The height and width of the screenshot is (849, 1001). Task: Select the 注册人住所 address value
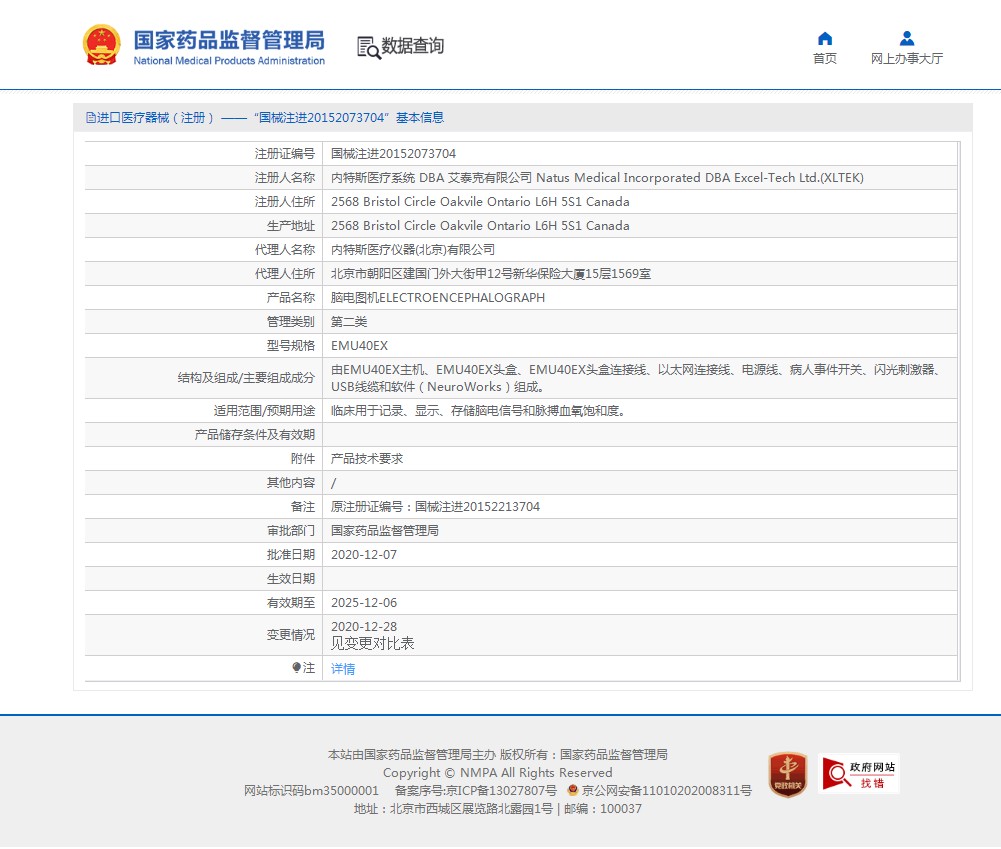480,202
